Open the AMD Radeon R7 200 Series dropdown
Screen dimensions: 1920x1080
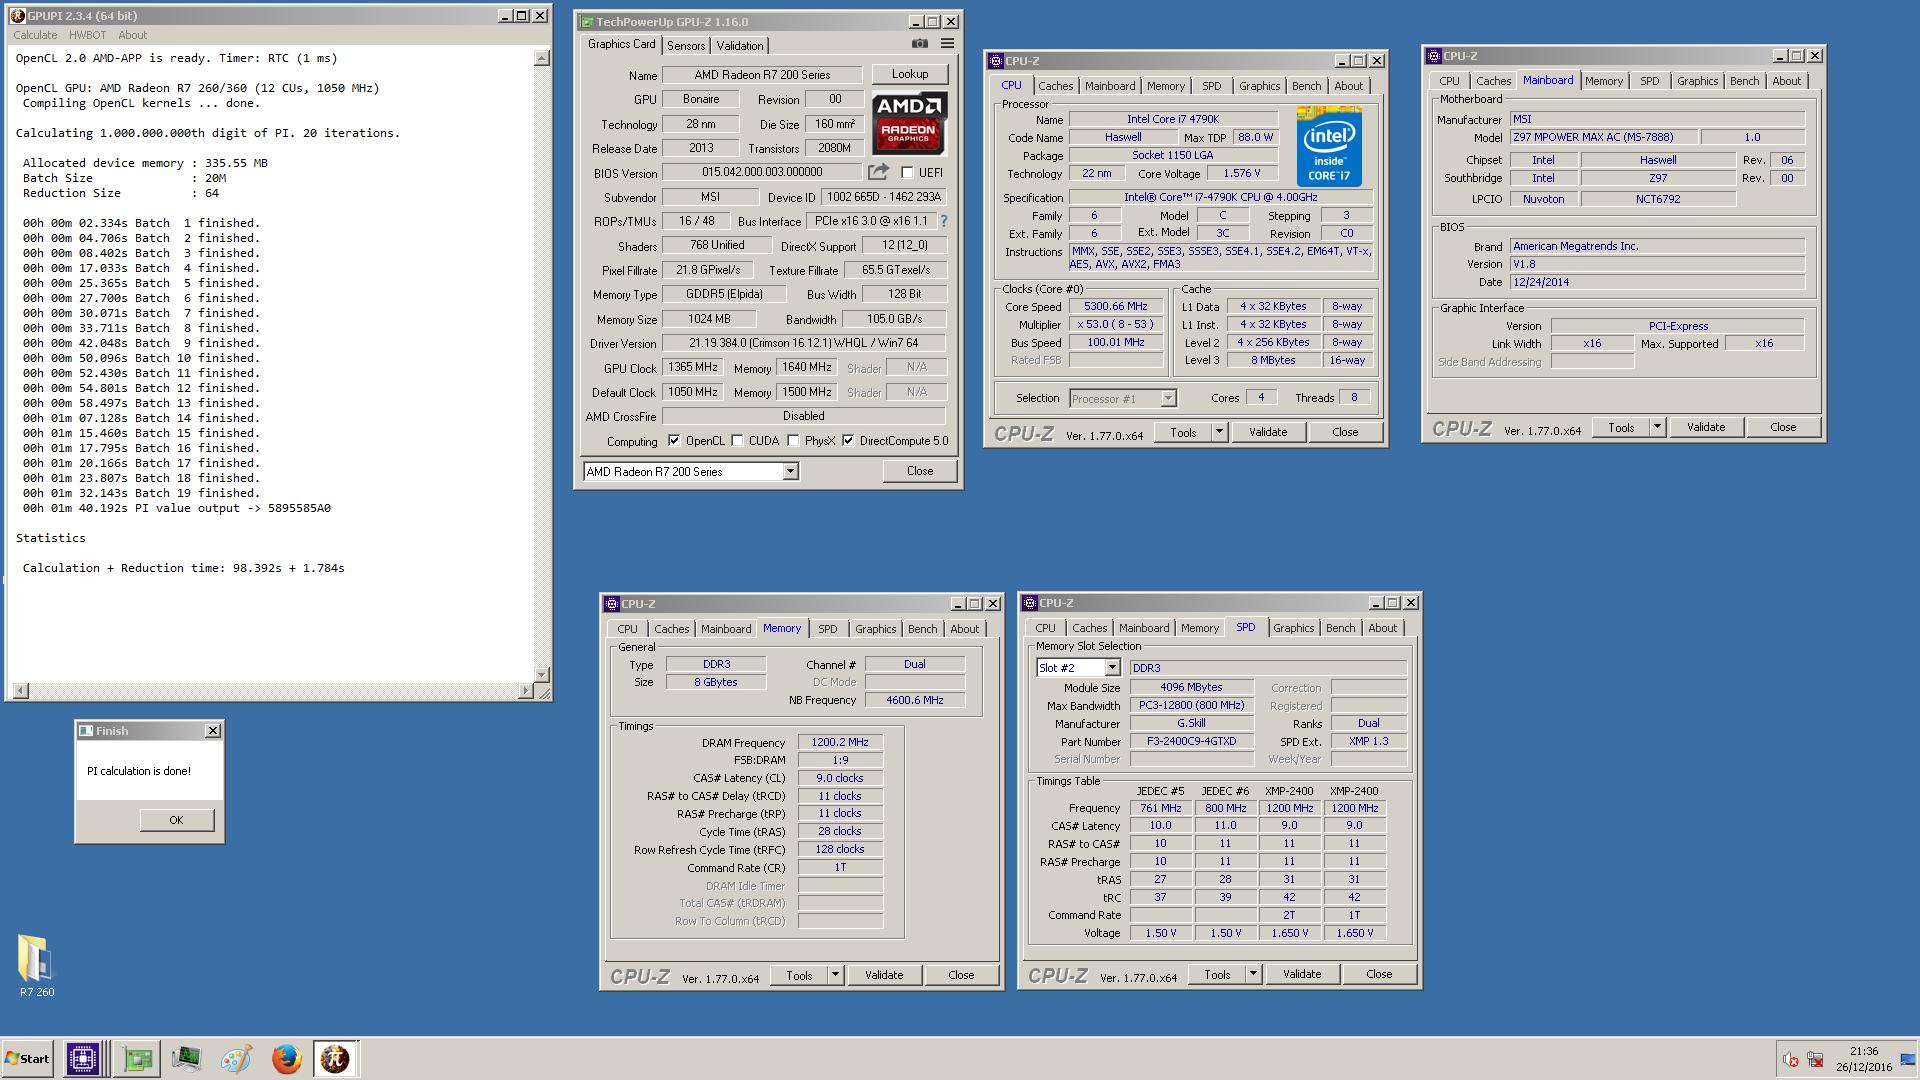(790, 471)
